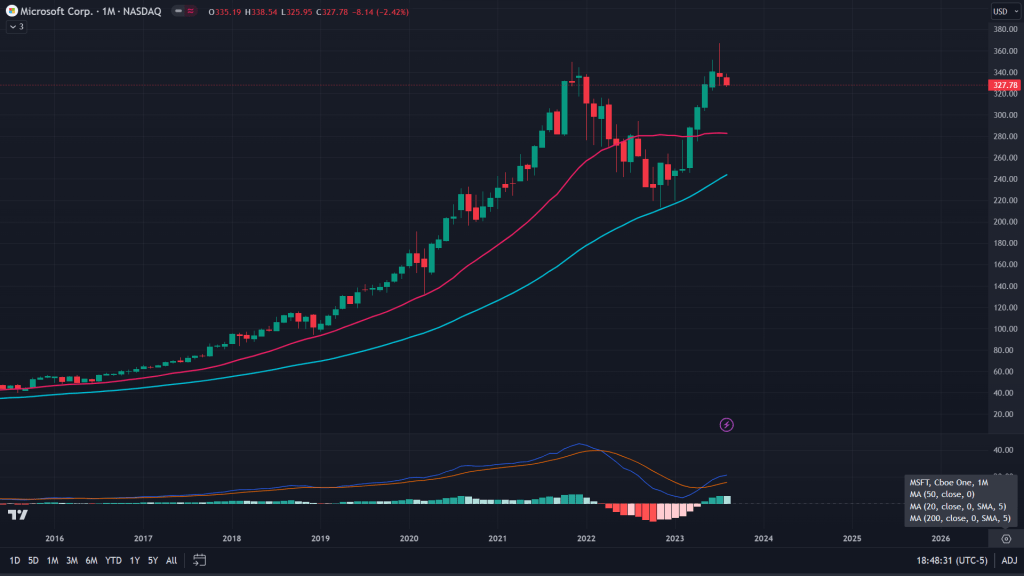Click the Microsoft logo symbol icon
1024x576 pixels.
pos(10,11)
